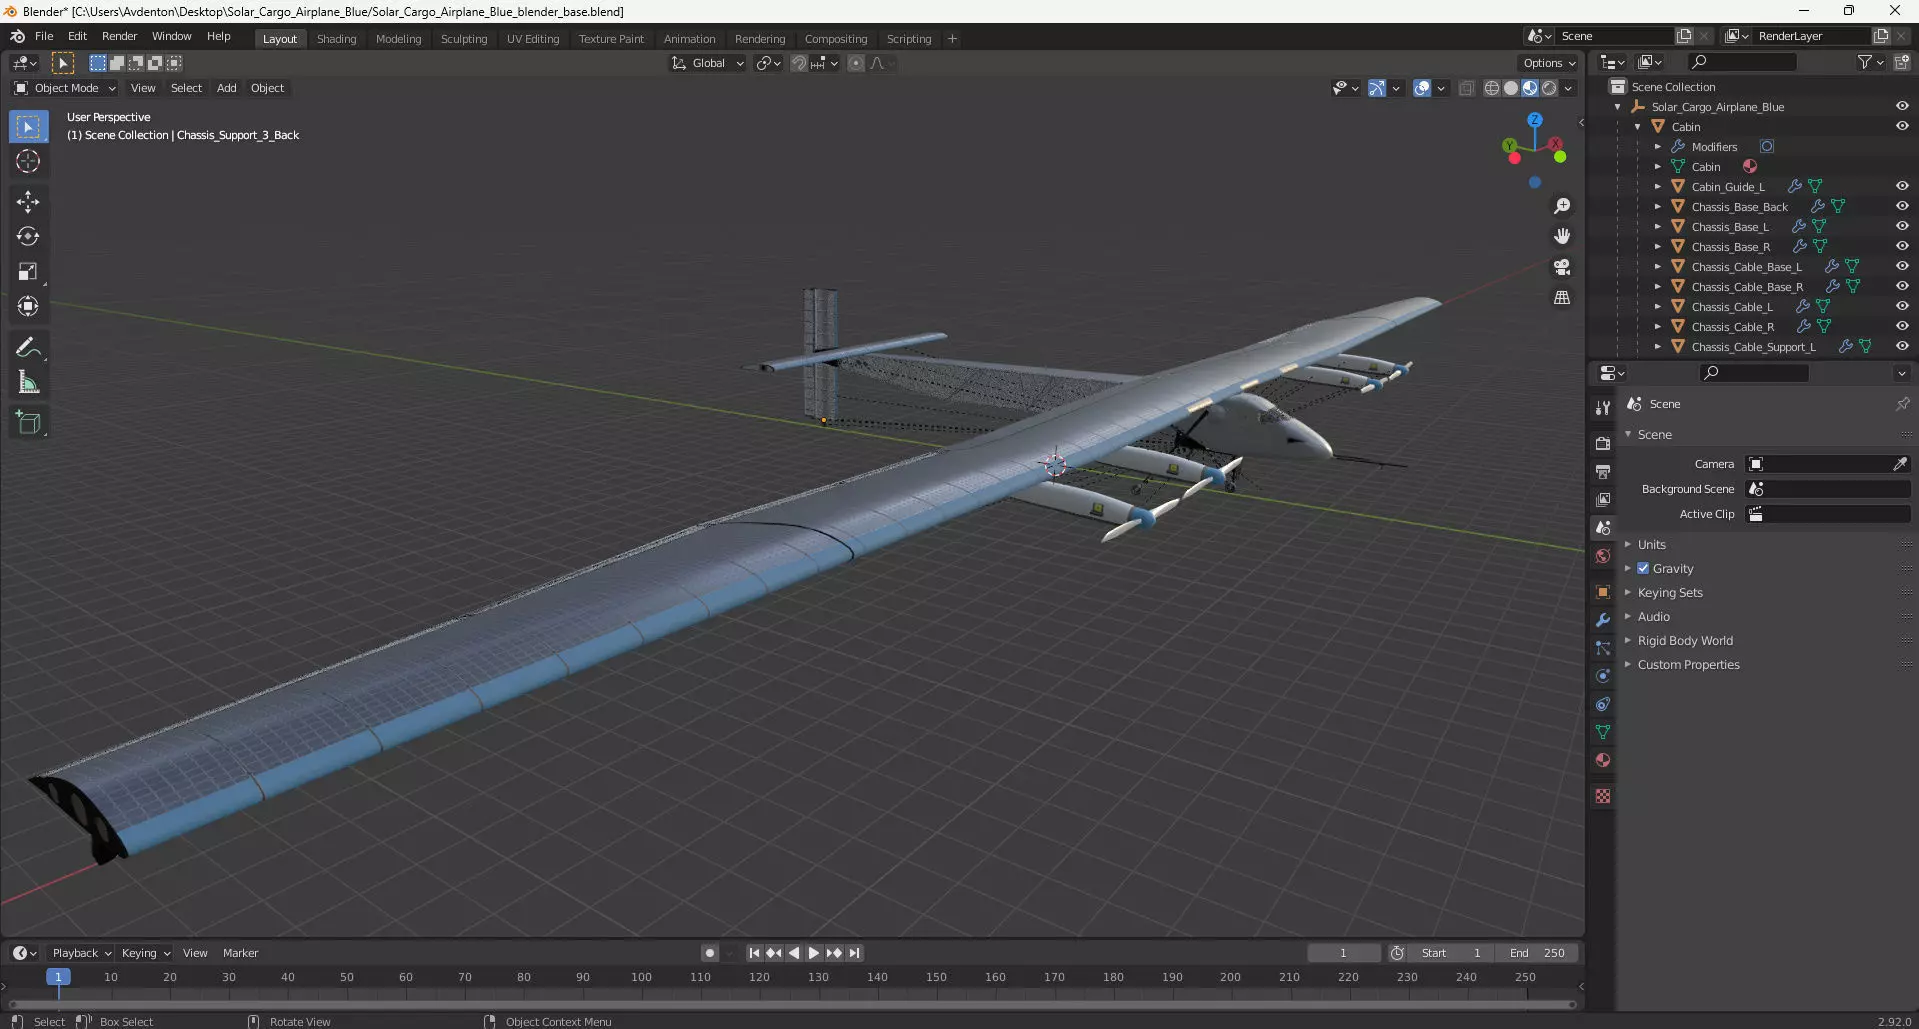
Task: Open Texture properties tab
Action: point(1603,796)
